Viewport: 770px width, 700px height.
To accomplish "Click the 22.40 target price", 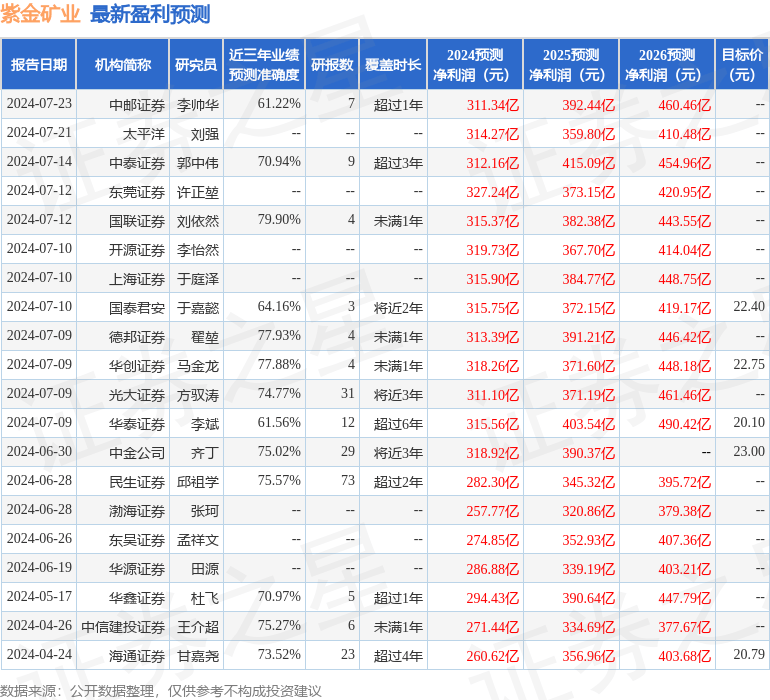I will point(749,307).
